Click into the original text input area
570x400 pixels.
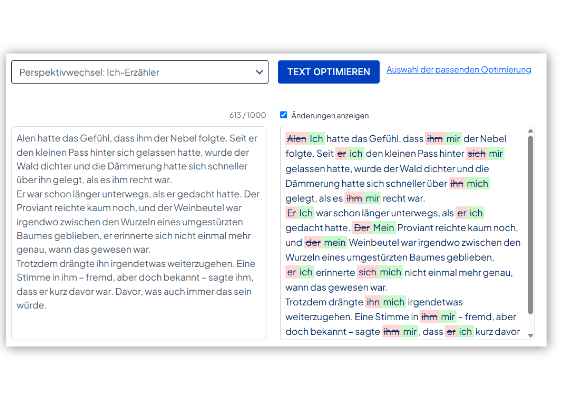coord(139,233)
